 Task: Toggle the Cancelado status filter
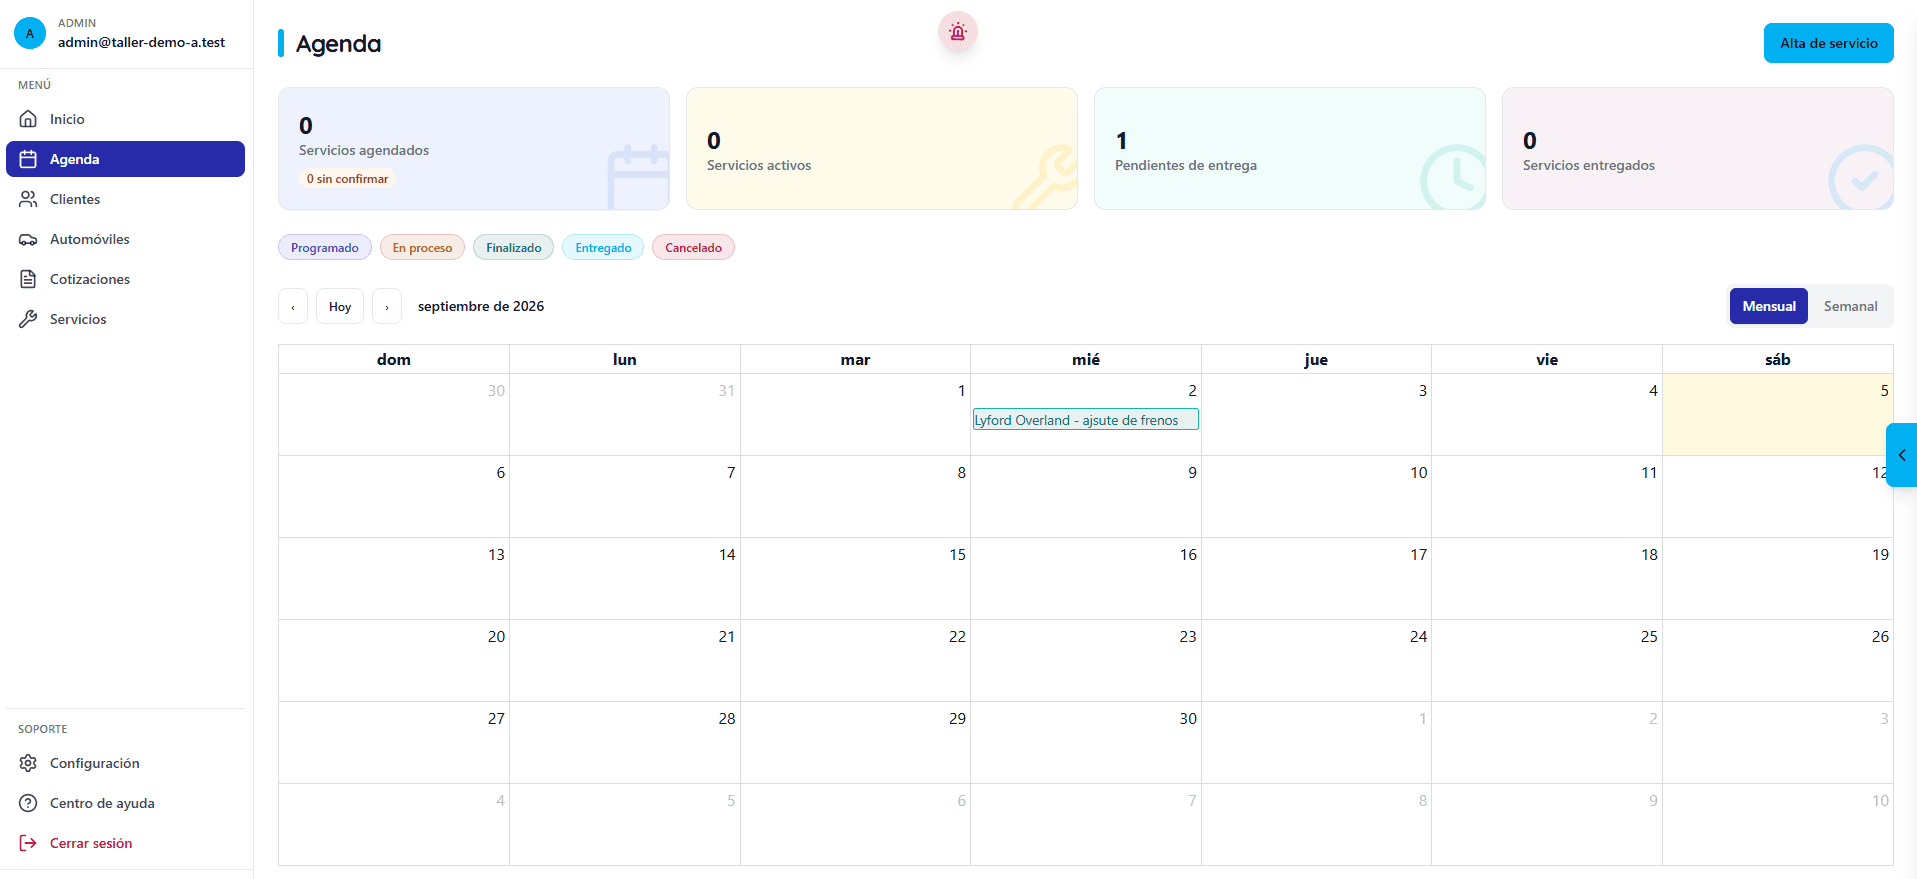coord(693,248)
